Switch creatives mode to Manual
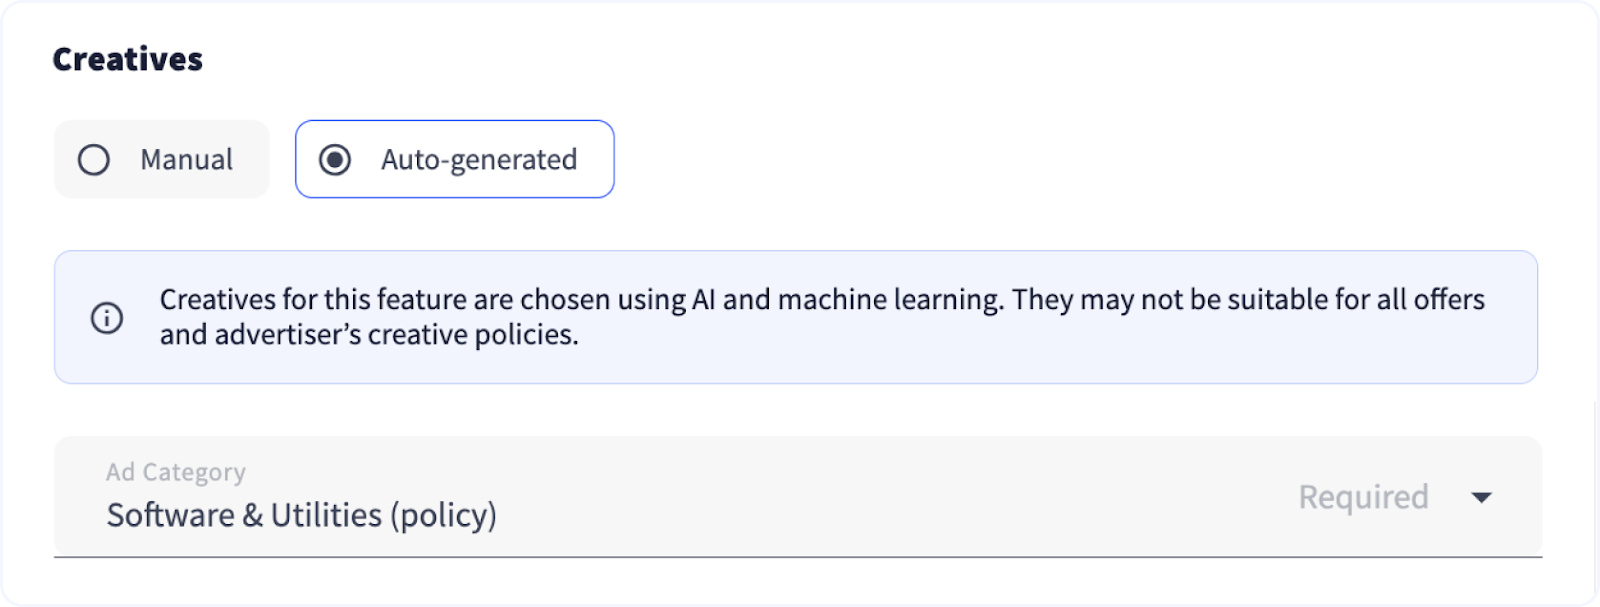This screenshot has height=607, width=1600. point(162,160)
